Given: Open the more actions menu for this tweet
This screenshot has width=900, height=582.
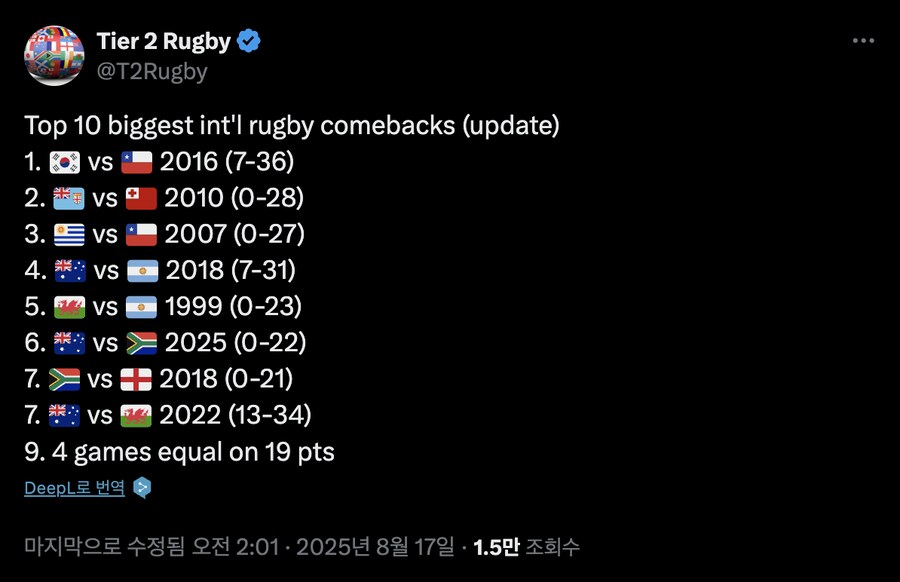Looking at the screenshot, I should 862,40.
